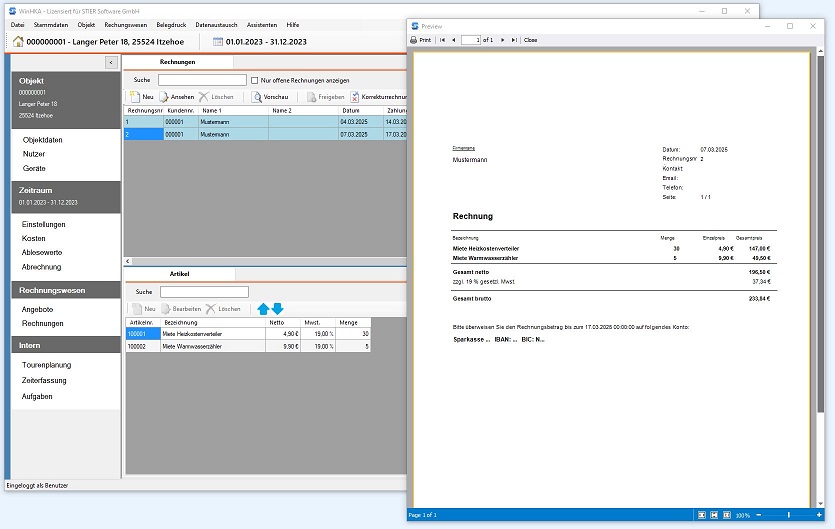Screen dimensions: 835x529
Task: Move article down with blue down arrow
Action: [278, 309]
